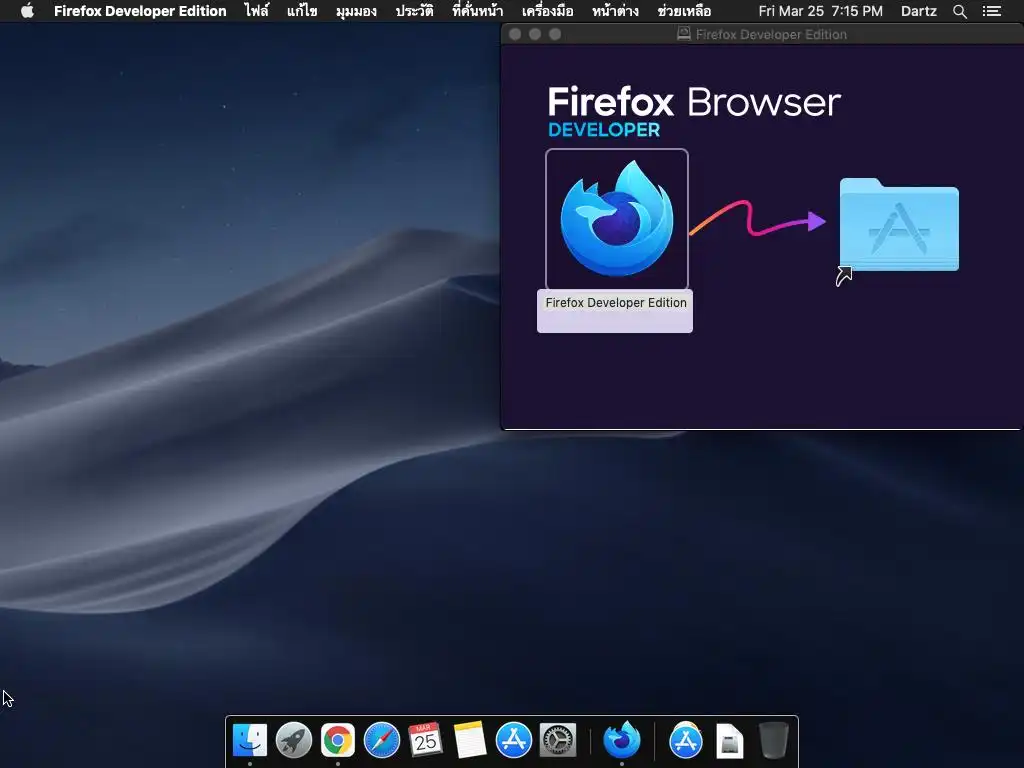
Task: Open Finder in the Dock
Action: (249, 740)
